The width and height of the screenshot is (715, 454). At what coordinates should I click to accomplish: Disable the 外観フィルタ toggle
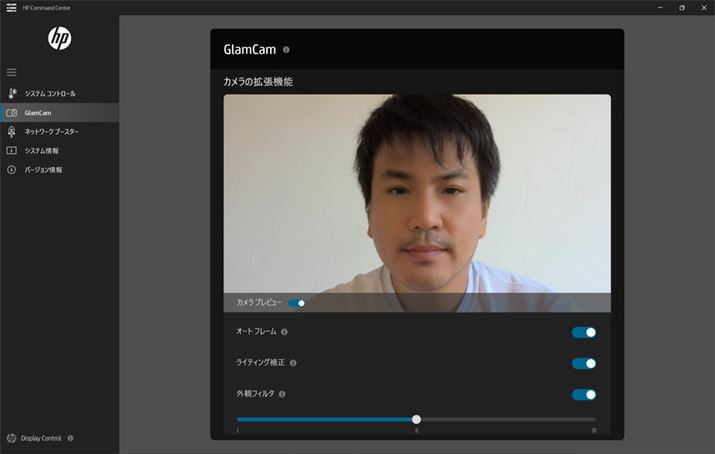(584, 394)
